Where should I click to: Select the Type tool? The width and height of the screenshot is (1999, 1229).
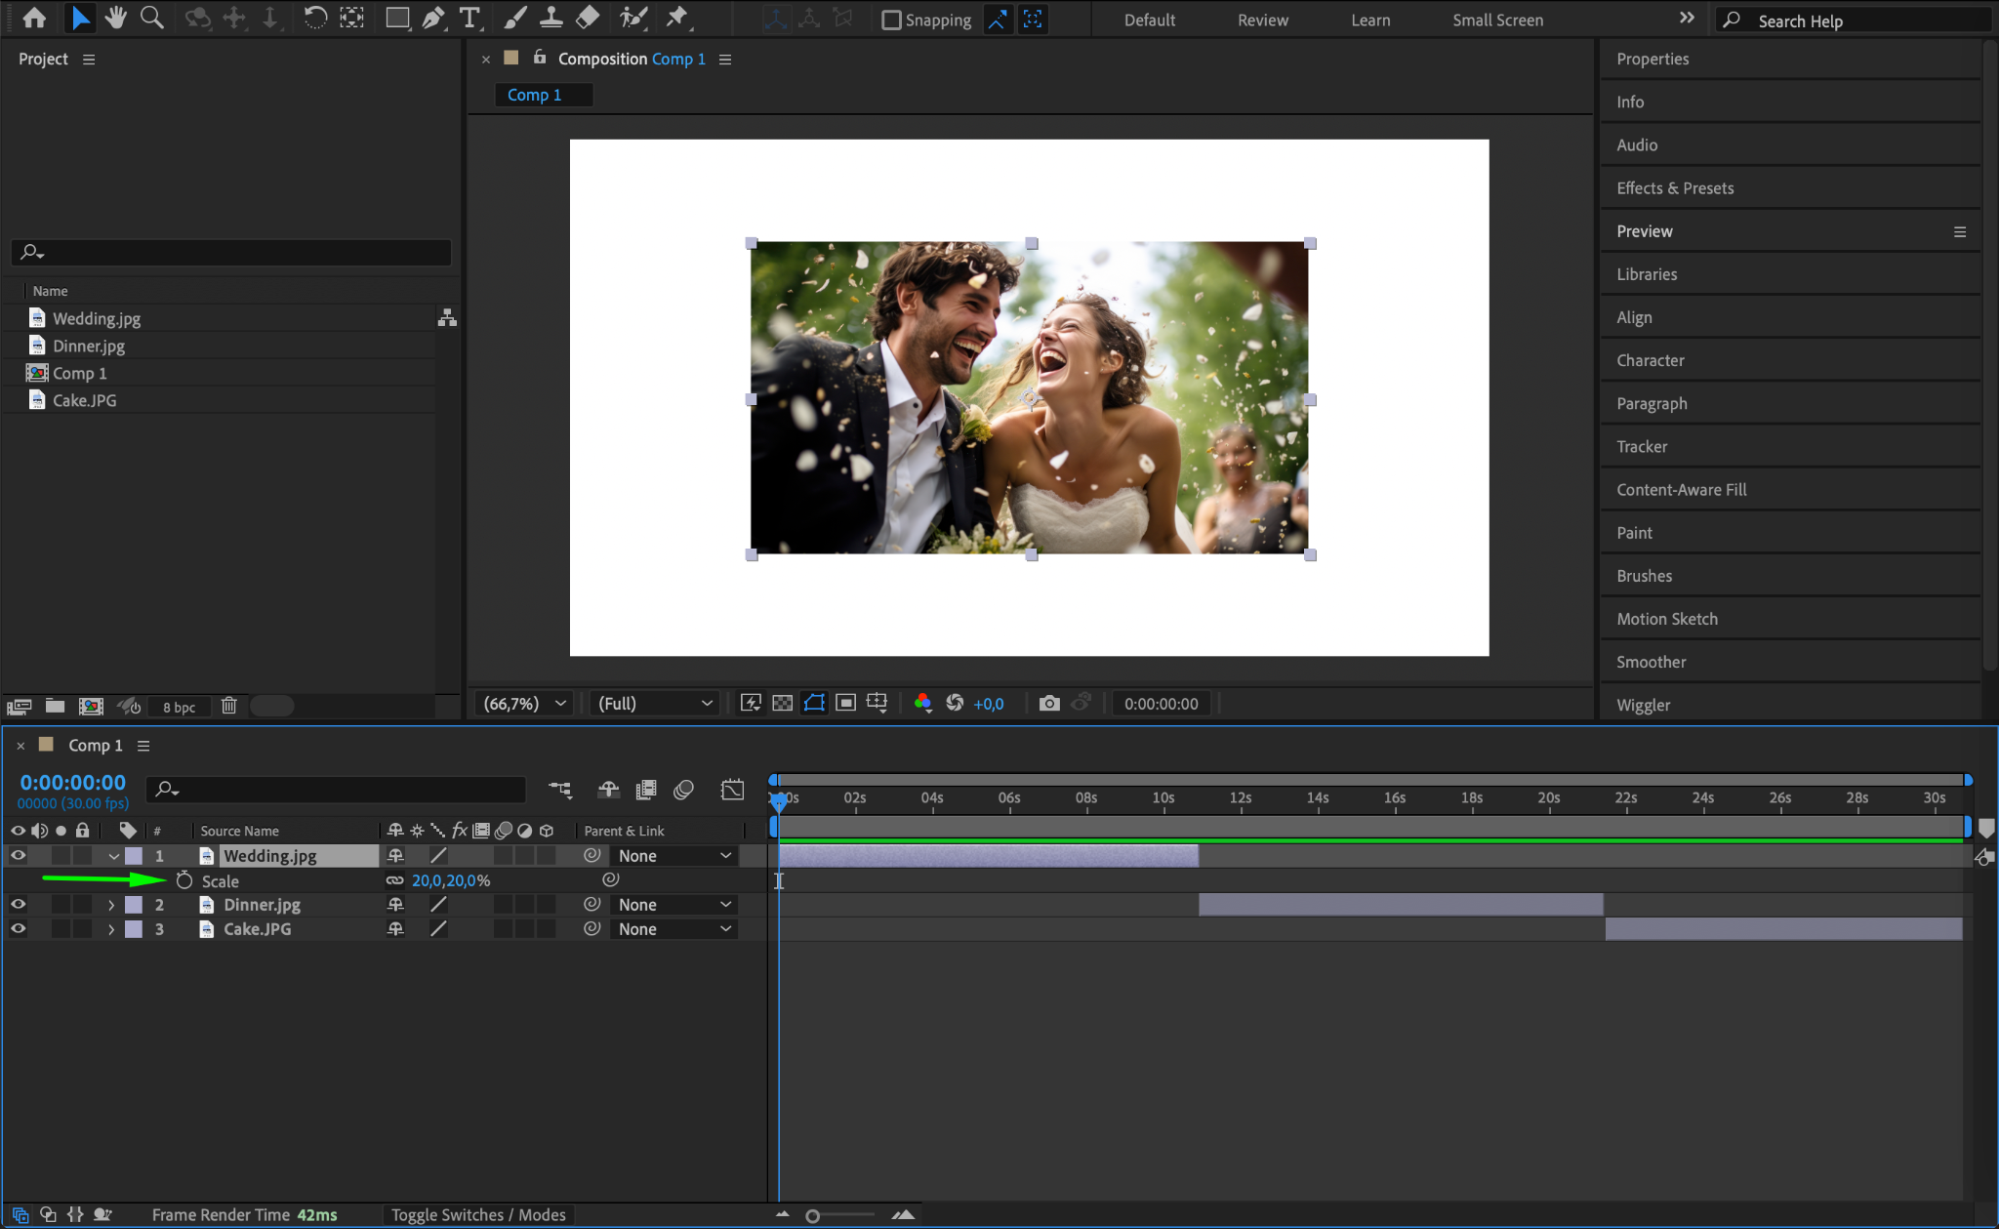click(x=469, y=18)
